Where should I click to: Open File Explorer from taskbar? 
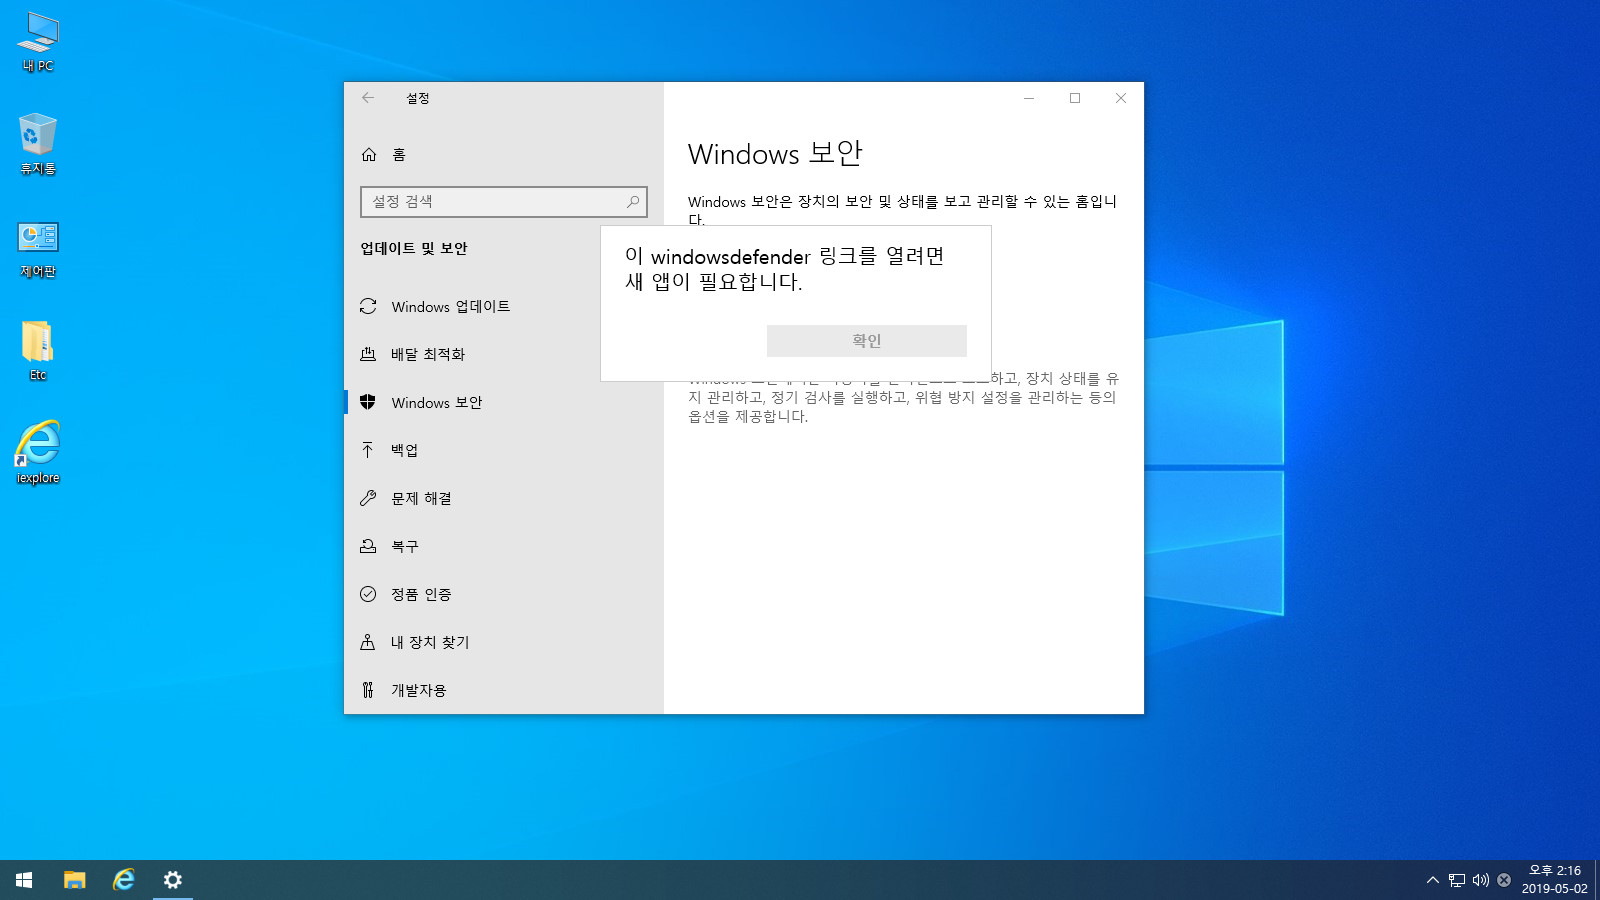[x=74, y=880]
